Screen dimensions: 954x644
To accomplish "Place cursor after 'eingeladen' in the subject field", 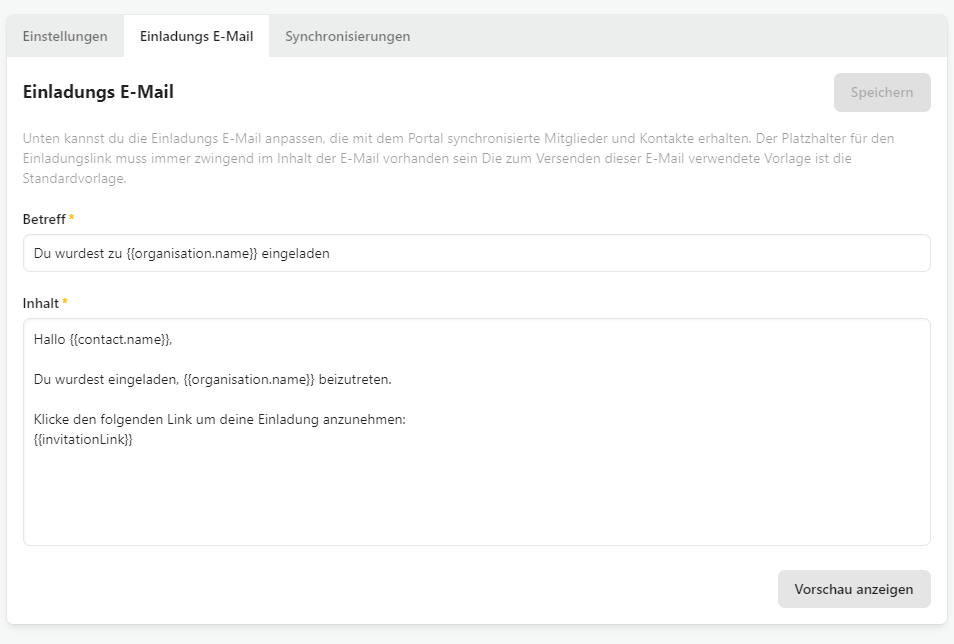I will point(330,253).
